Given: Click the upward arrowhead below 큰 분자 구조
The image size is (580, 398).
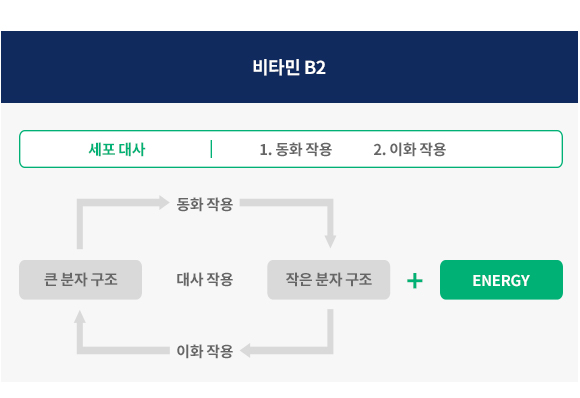Looking at the screenshot, I should click(x=80, y=317).
